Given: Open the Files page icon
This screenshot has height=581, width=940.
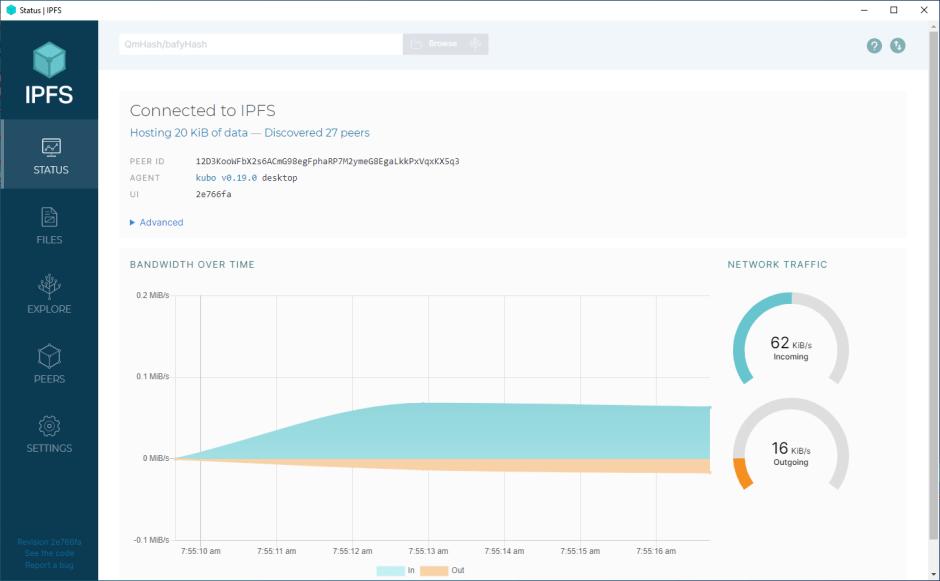Looking at the screenshot, I should tap(49, 217).
